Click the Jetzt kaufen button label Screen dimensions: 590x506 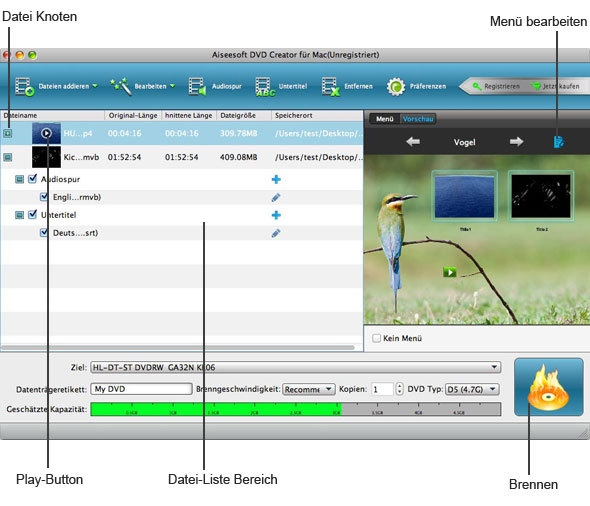(x=561, y=87)
